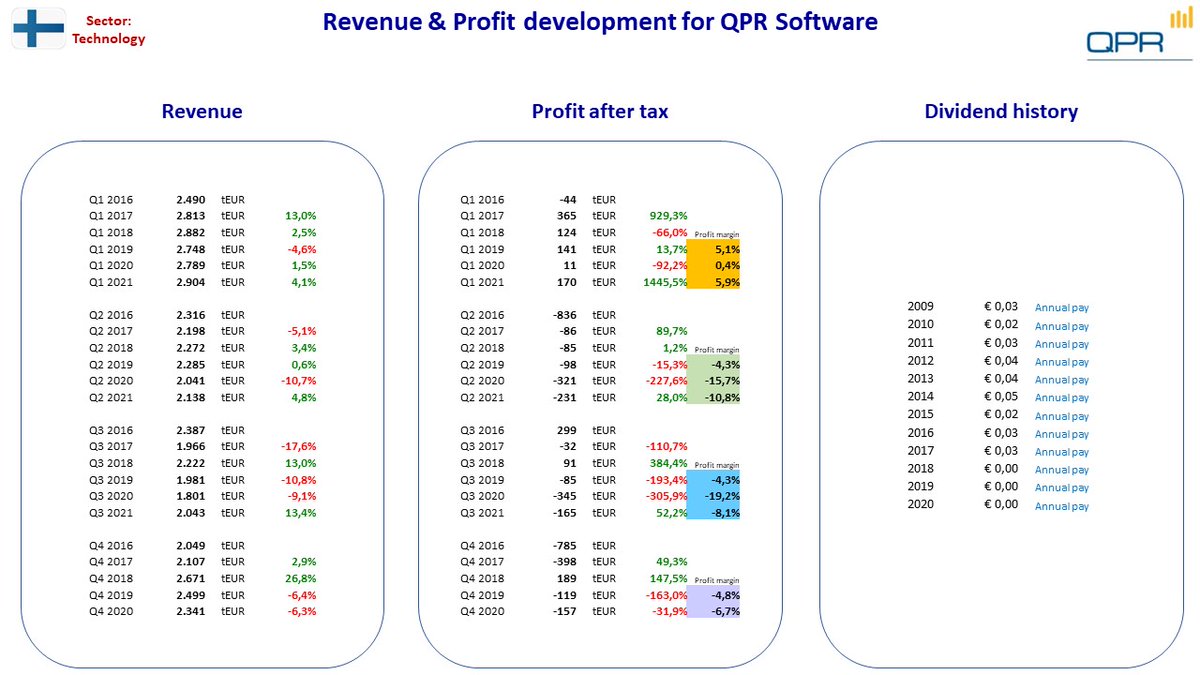Screen dimensions: 1200x675
Task: Select Q4 2018 revenue growth 26,8%
Action: [x=301, y=579]
